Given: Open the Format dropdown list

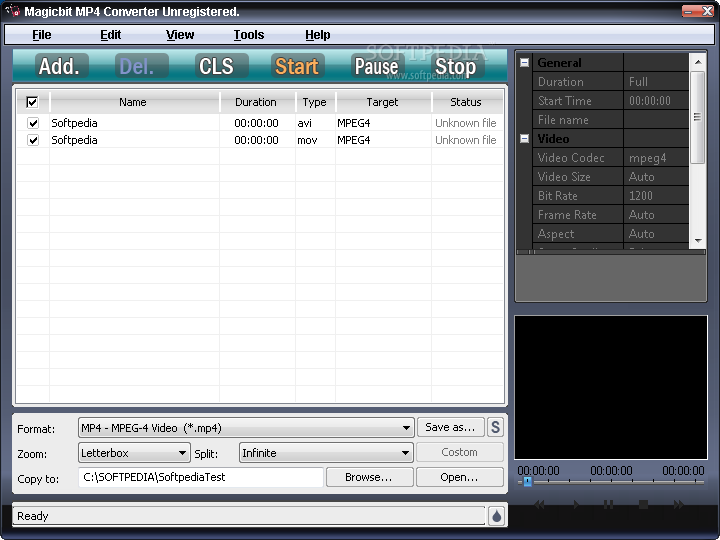Looking at the screenshot, I should (246, 428).
